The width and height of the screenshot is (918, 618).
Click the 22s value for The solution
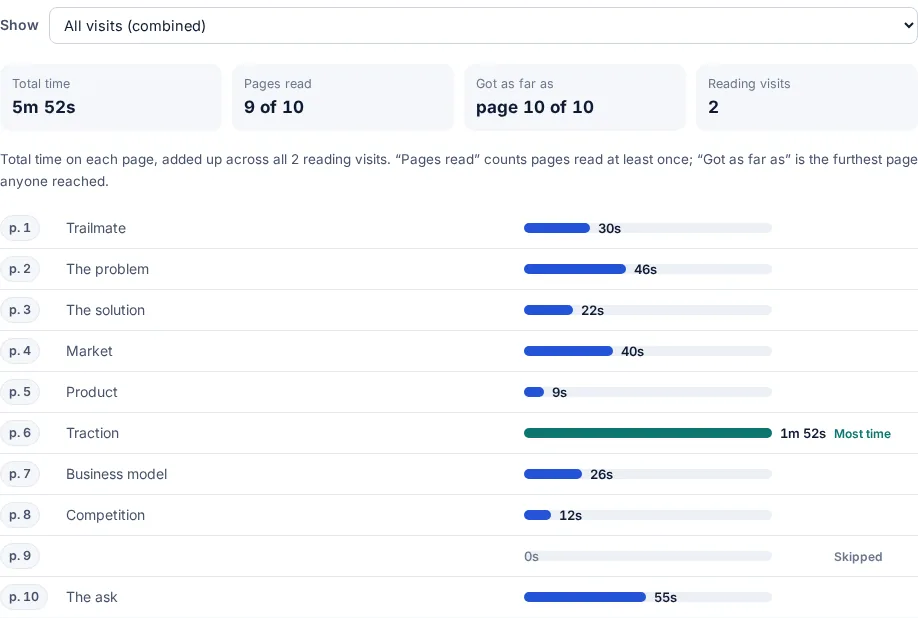click(592, 311)
